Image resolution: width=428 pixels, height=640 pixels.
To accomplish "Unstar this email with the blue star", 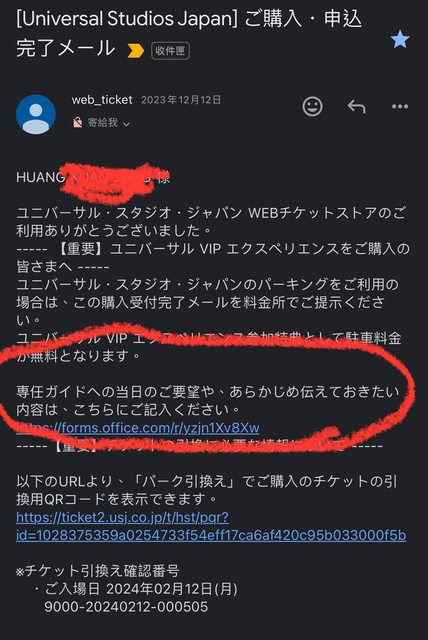I will tap(399, 40).
